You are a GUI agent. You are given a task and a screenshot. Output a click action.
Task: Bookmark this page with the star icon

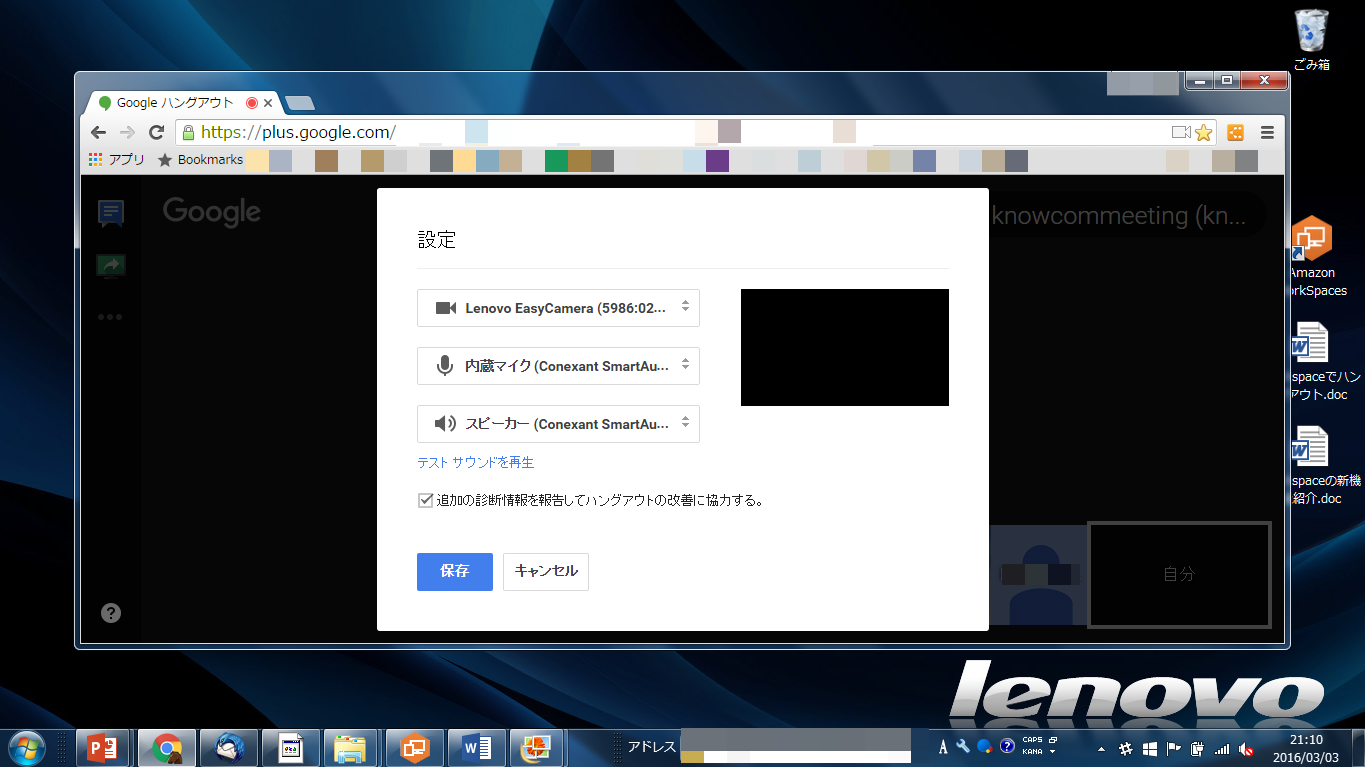[1203, 132]
